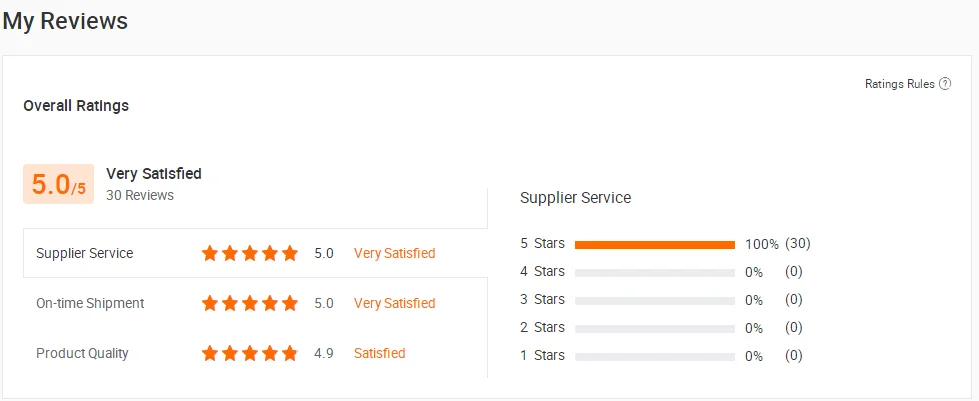Click the 4 Stars empty bar
979x401 pixels.
(655, 273)
